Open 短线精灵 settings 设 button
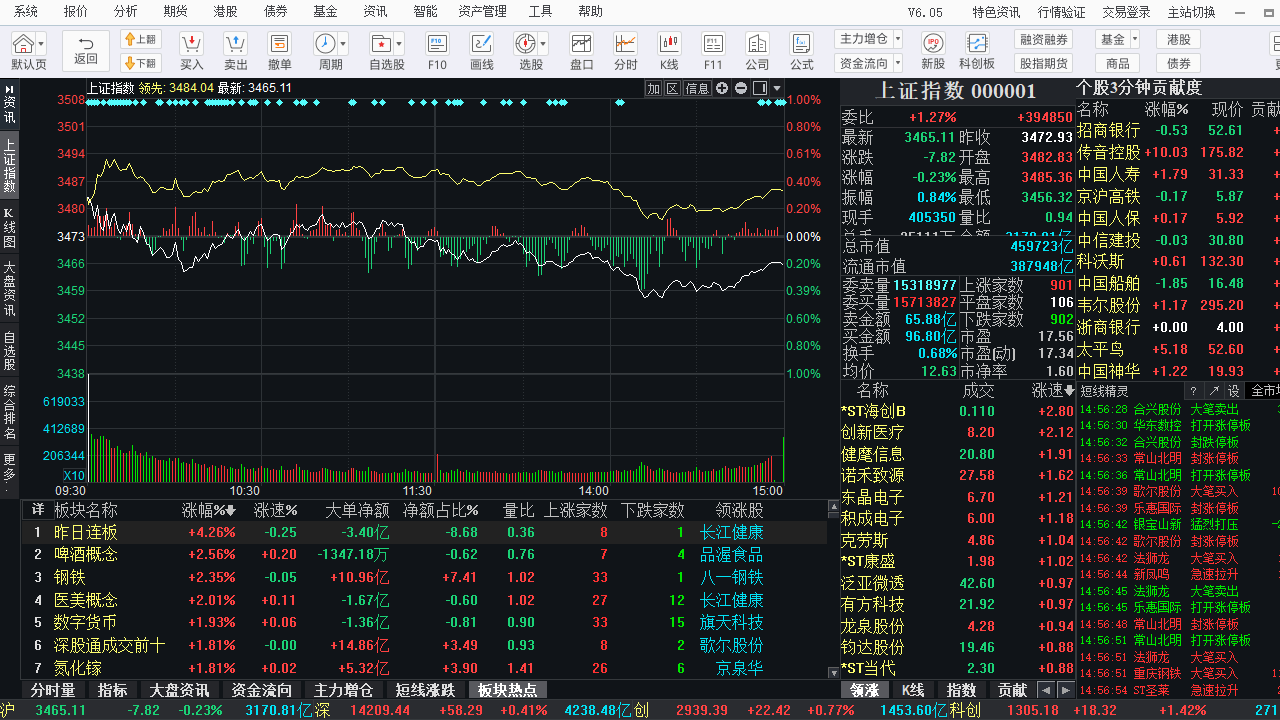This screenshot has height=720, width=1280. tap(1234, 391)
